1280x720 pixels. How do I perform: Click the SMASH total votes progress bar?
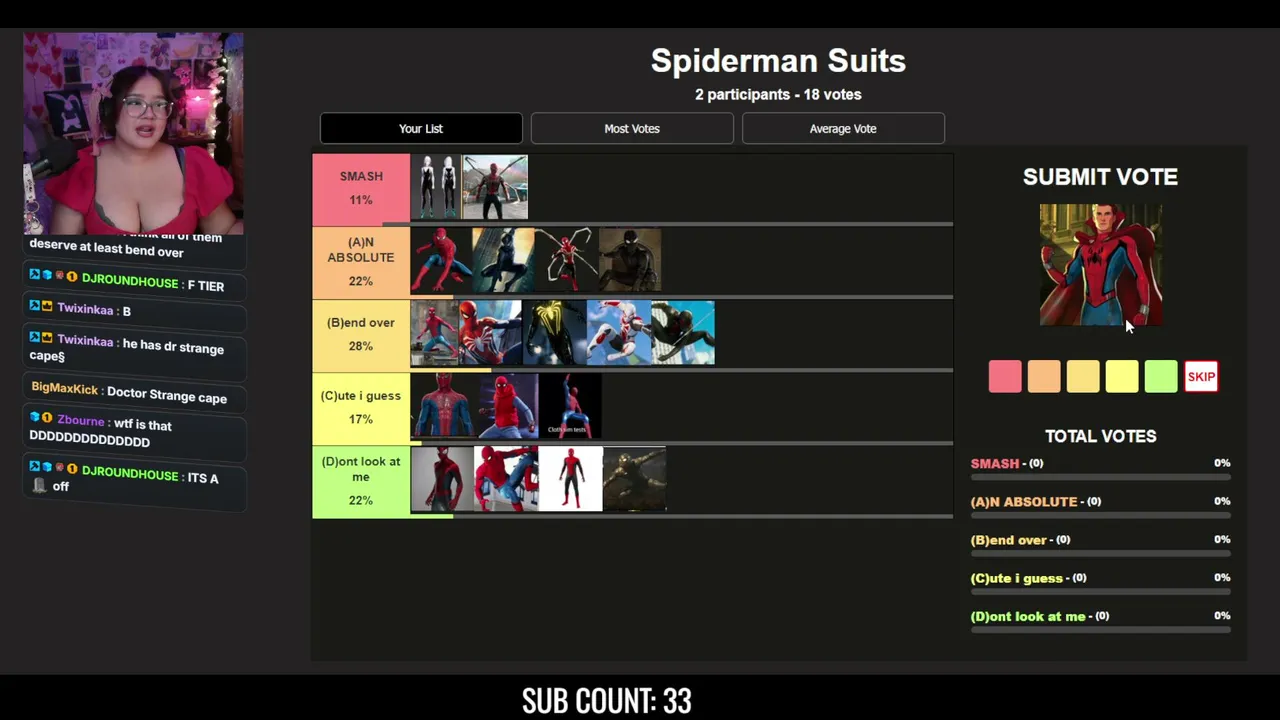tap(1100, 477)
